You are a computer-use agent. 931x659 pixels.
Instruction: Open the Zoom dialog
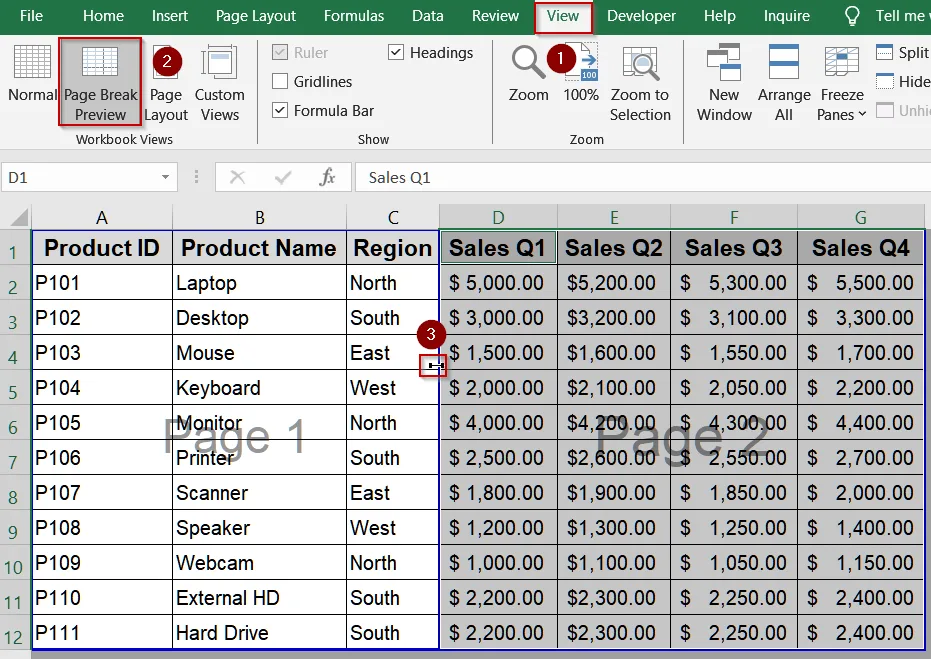pyautogui.click(x=528, y=74)
